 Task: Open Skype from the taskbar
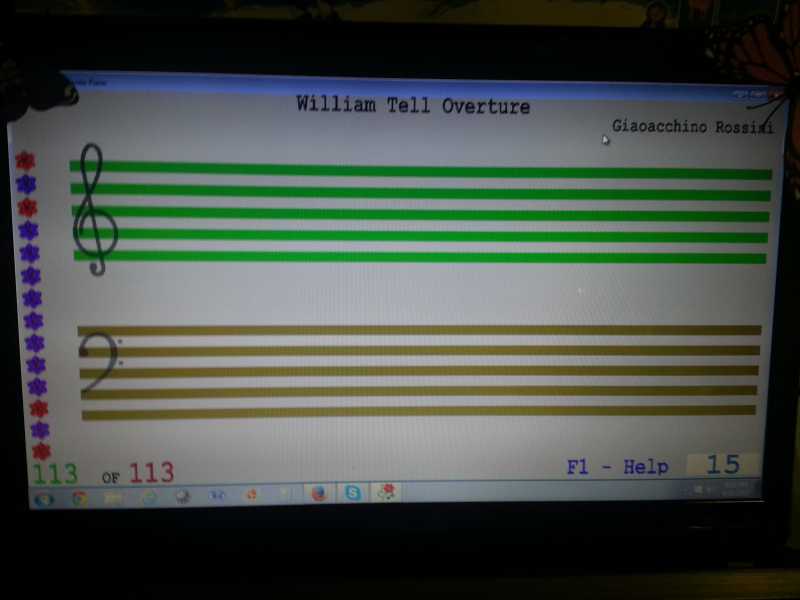(353, 493)
